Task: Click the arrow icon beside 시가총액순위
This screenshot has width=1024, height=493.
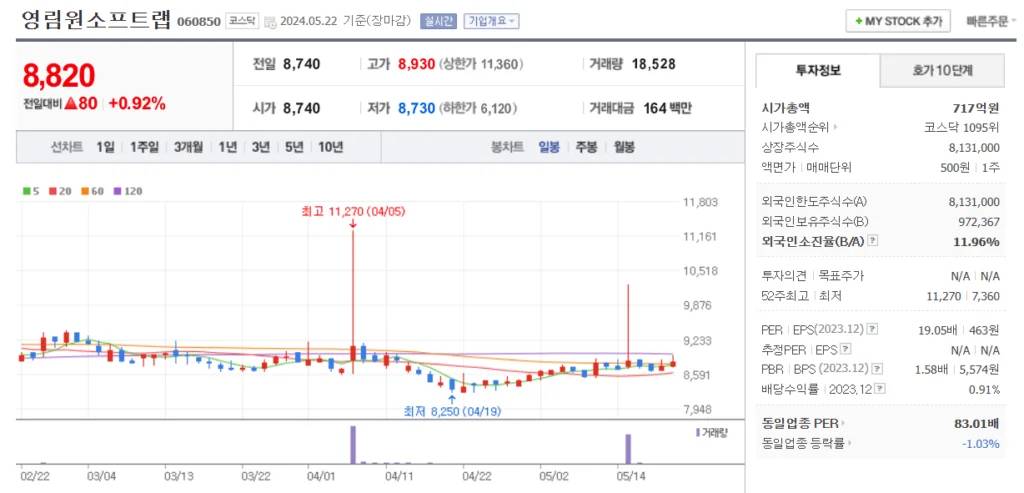Action: (835, 128)
